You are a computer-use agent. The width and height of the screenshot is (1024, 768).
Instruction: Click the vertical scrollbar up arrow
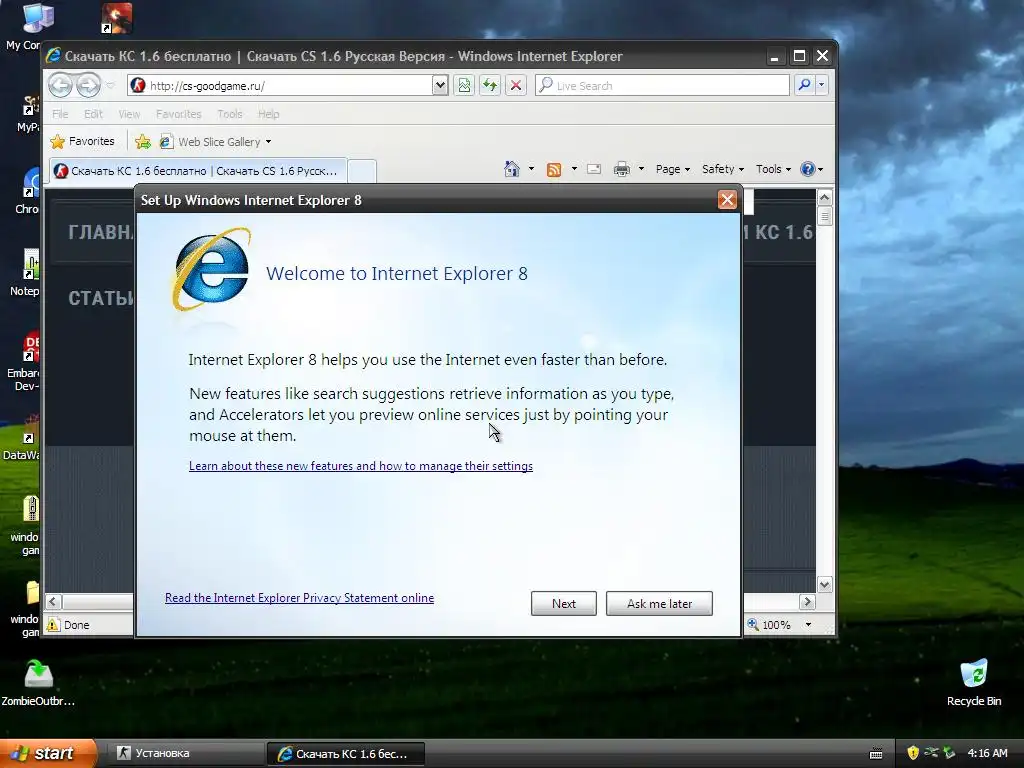click(x=824, y=197)
